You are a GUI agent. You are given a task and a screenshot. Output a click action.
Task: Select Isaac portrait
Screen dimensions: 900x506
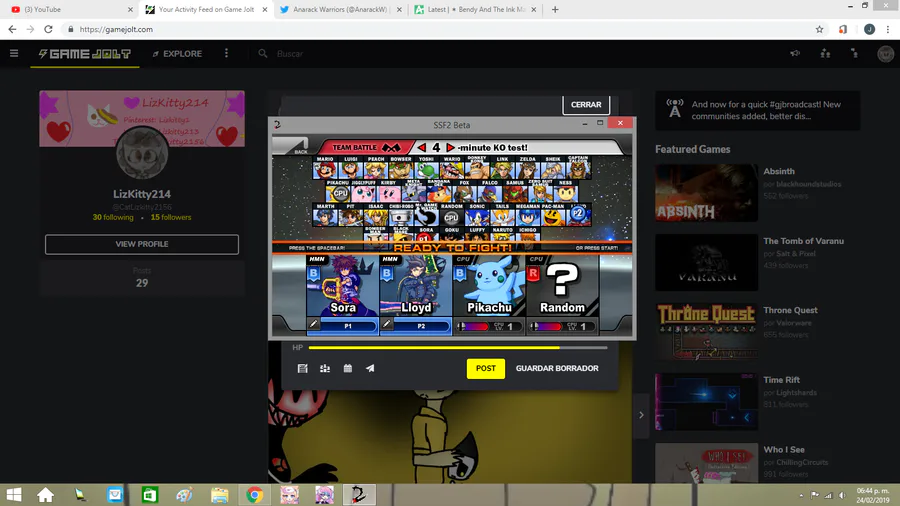point(376,217)
